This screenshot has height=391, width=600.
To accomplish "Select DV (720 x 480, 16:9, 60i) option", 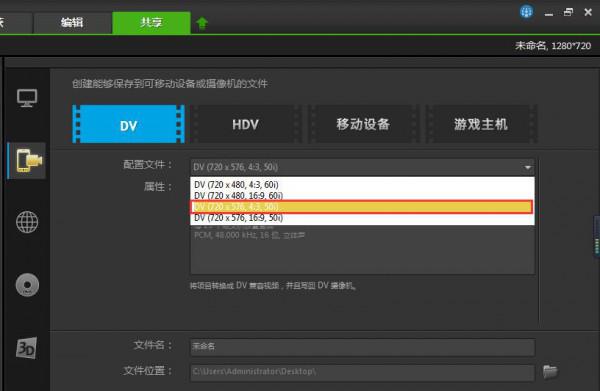I will (x=362, y=196).
